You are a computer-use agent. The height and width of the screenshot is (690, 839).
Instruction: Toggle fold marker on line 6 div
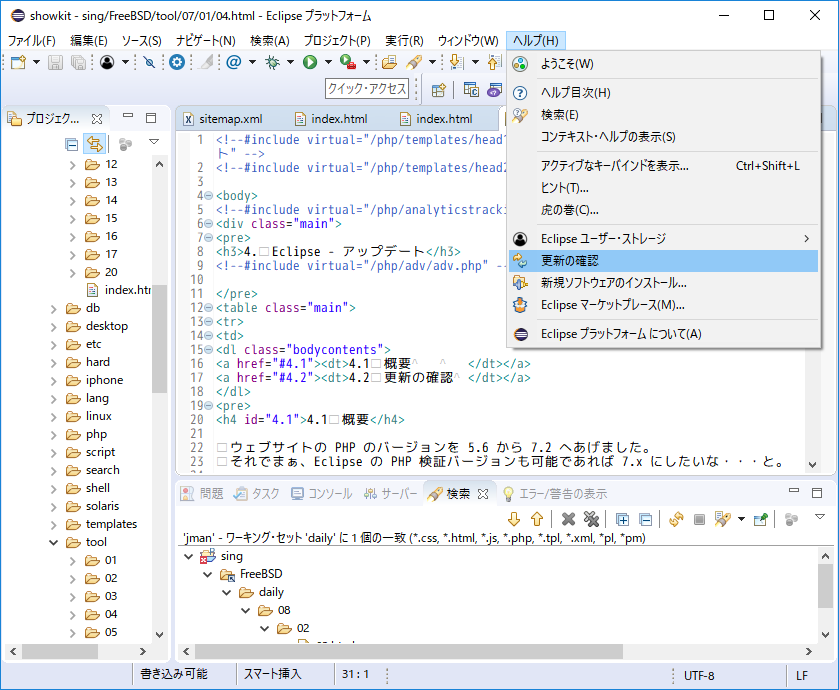[x=209, y=224]
